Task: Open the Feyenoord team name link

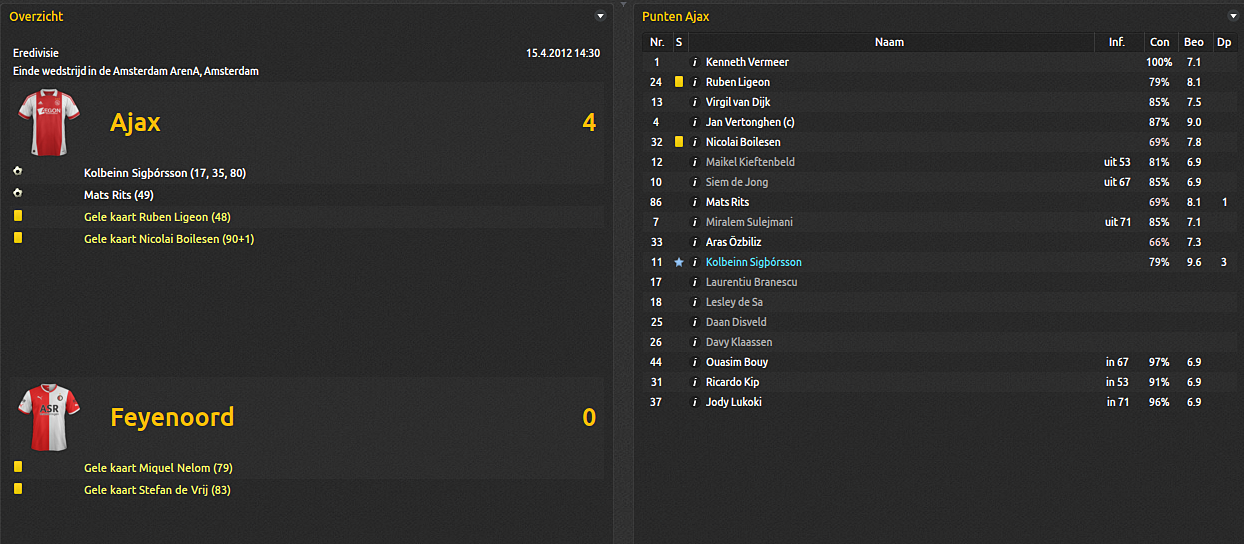Action: 172,417
